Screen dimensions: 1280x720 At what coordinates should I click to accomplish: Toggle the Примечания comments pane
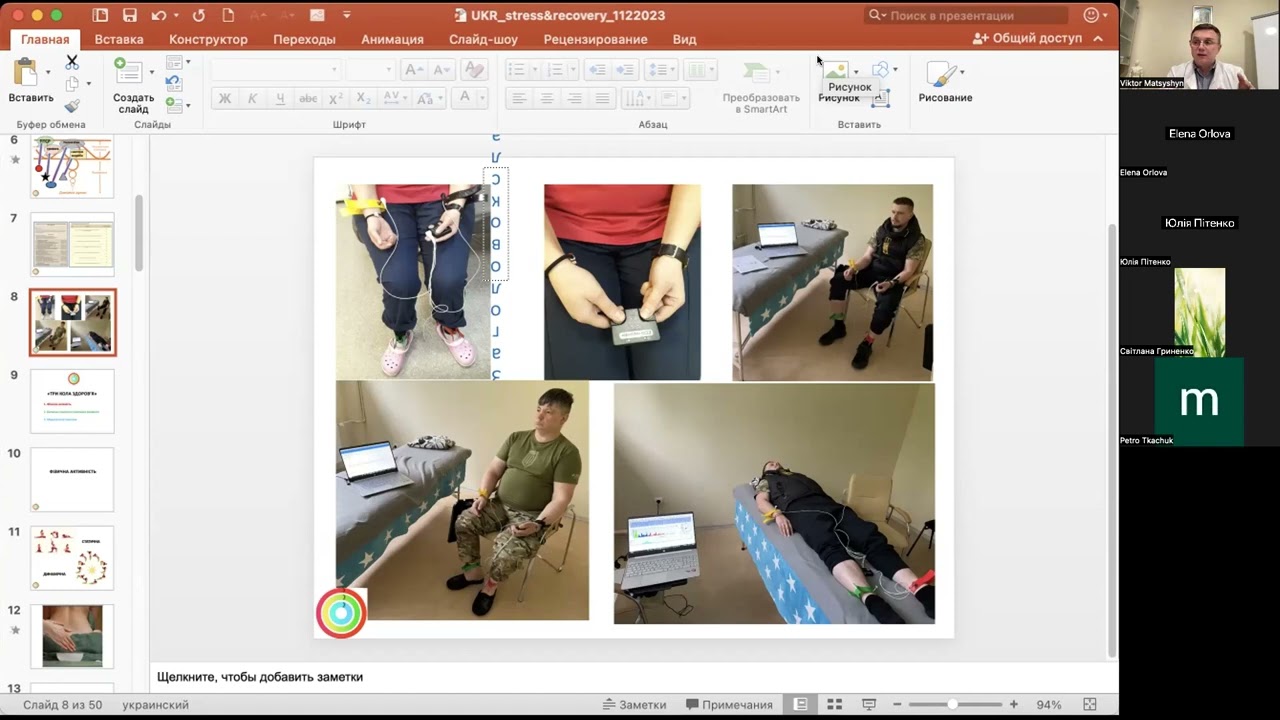point(729,705)
